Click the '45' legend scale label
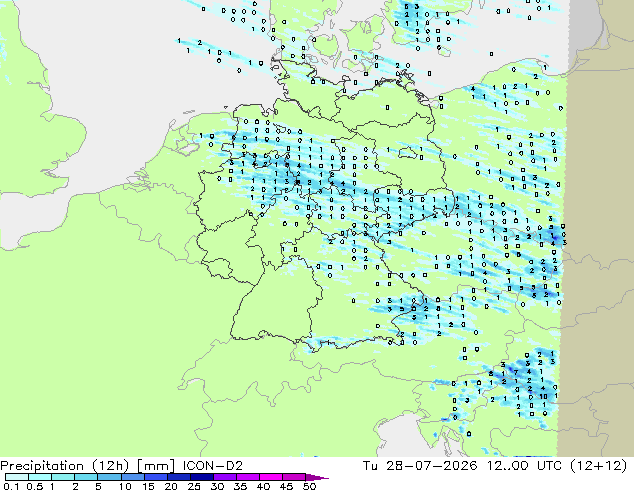The image size is (634, 490). point(286,486)
